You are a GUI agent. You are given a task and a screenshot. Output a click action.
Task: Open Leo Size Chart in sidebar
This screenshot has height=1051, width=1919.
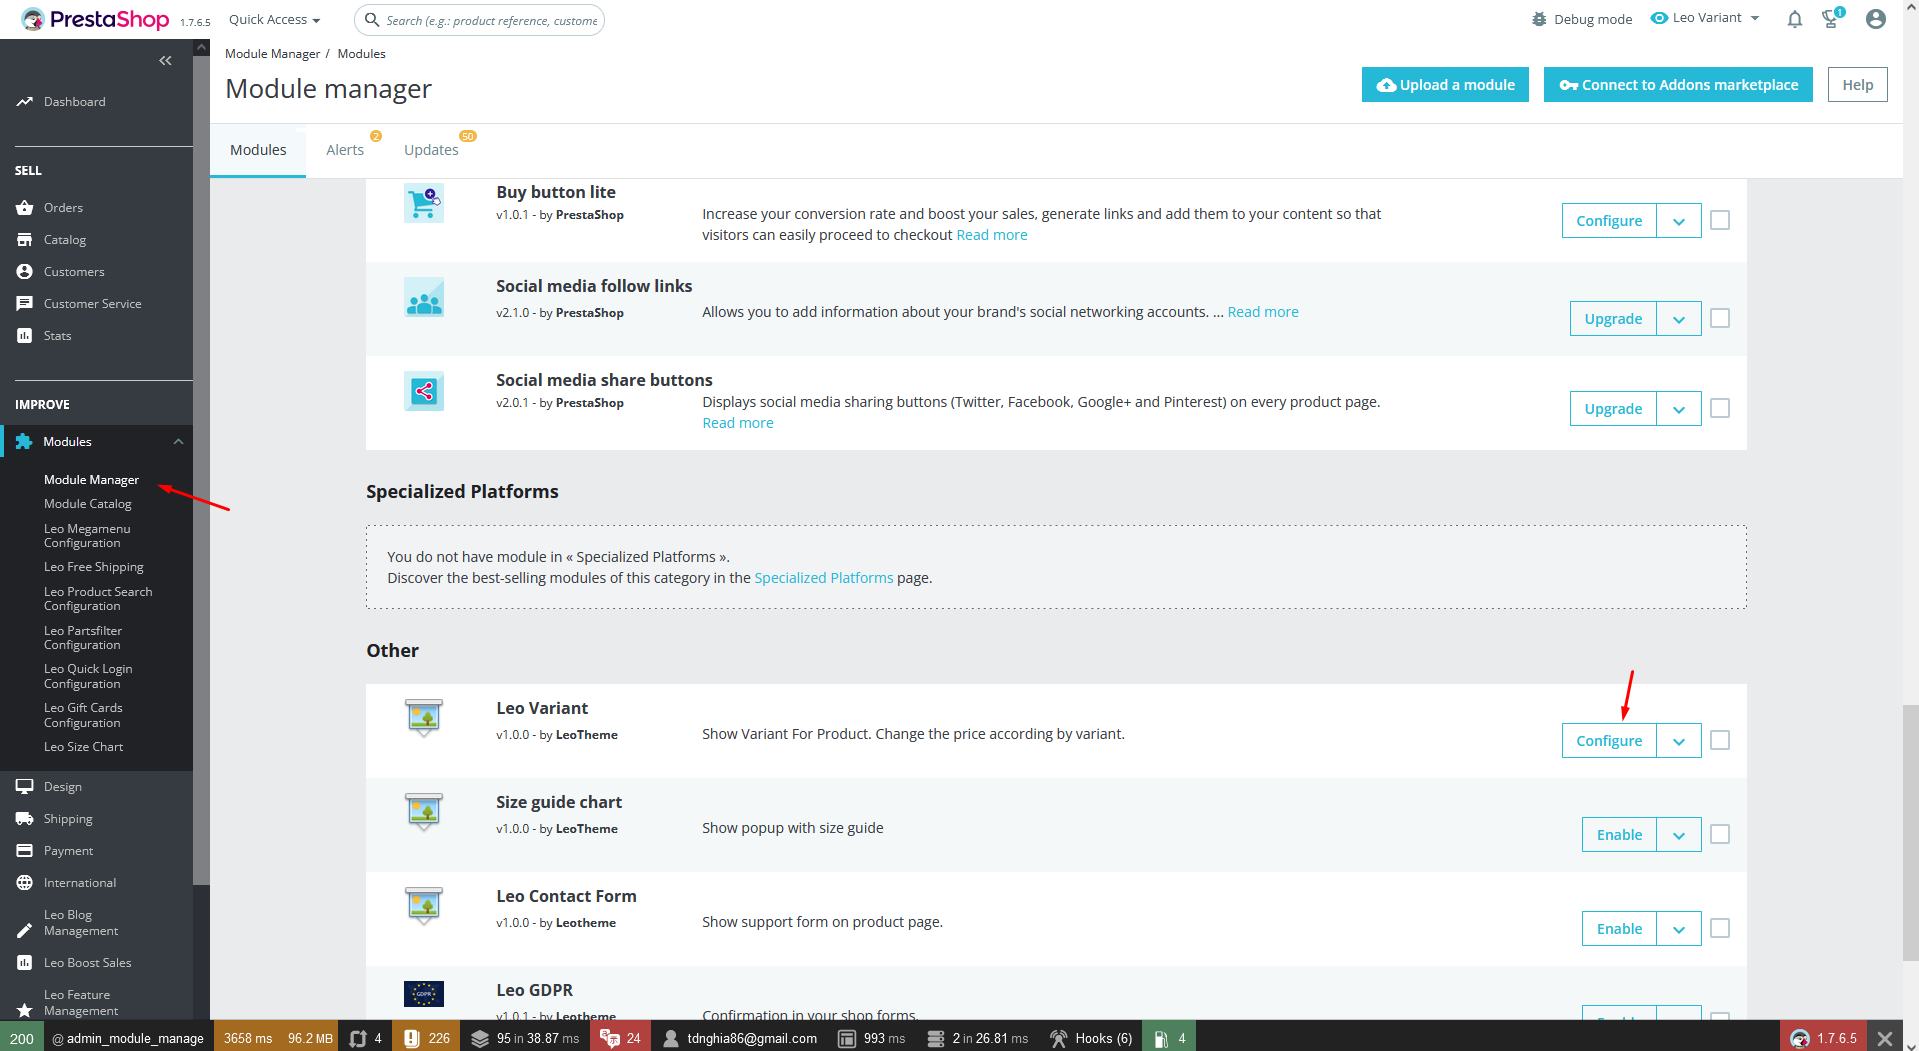click(x=84, y=747)
